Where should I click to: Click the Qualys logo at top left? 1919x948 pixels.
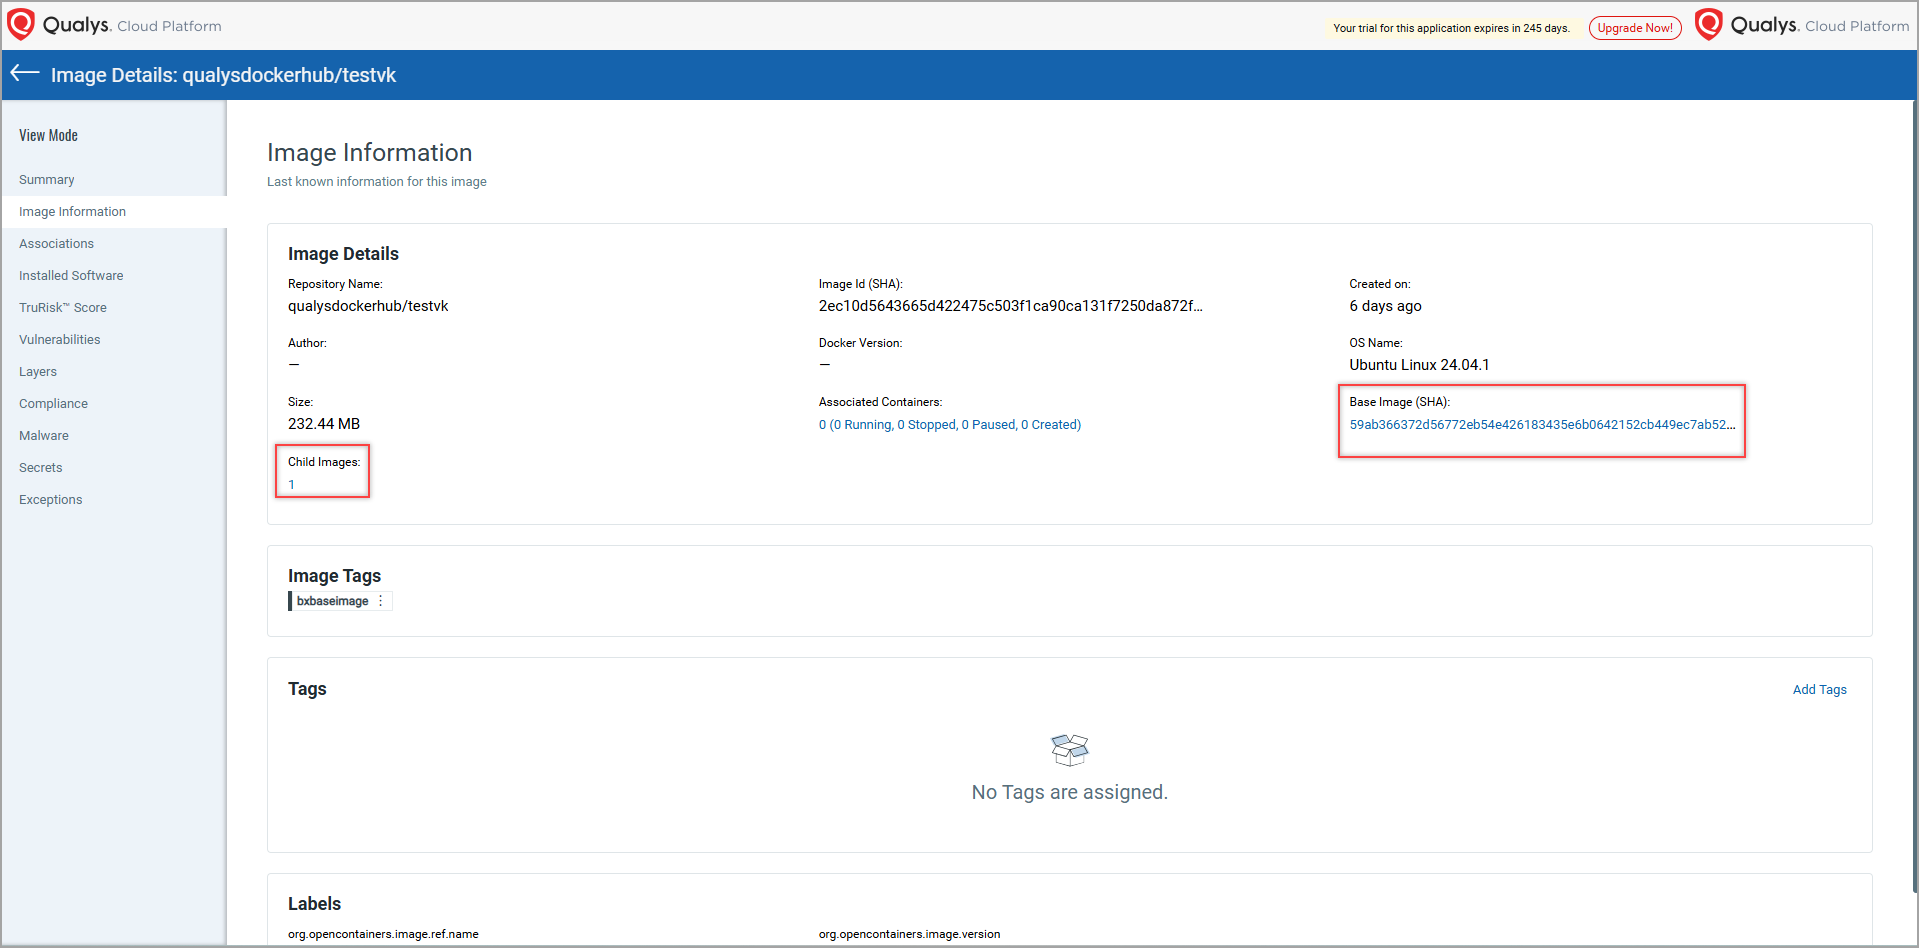click(x=21, y=25)
